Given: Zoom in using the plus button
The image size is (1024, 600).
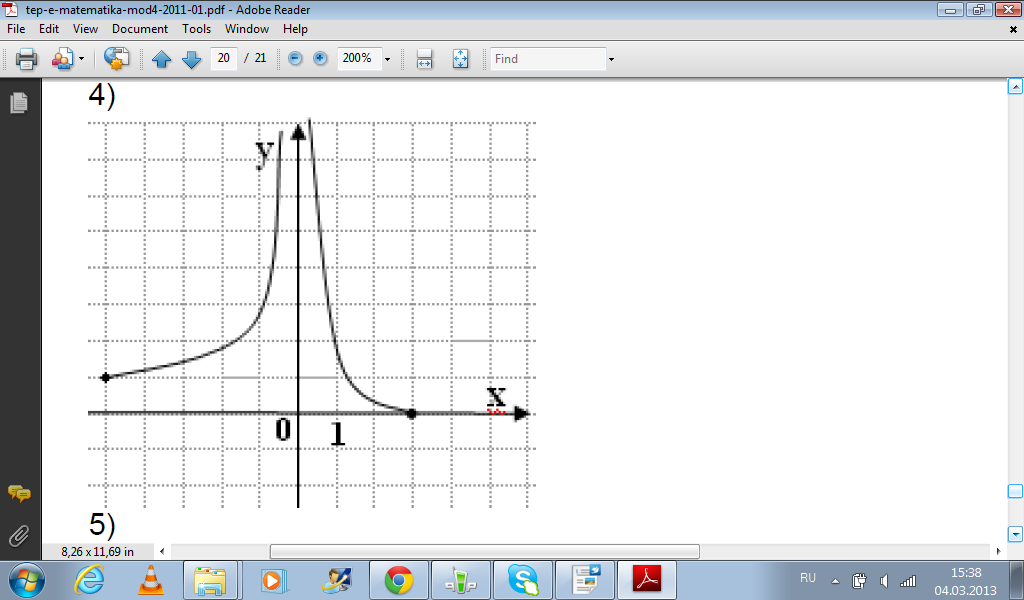Looking at the screenshot, I should pos(320,59).
